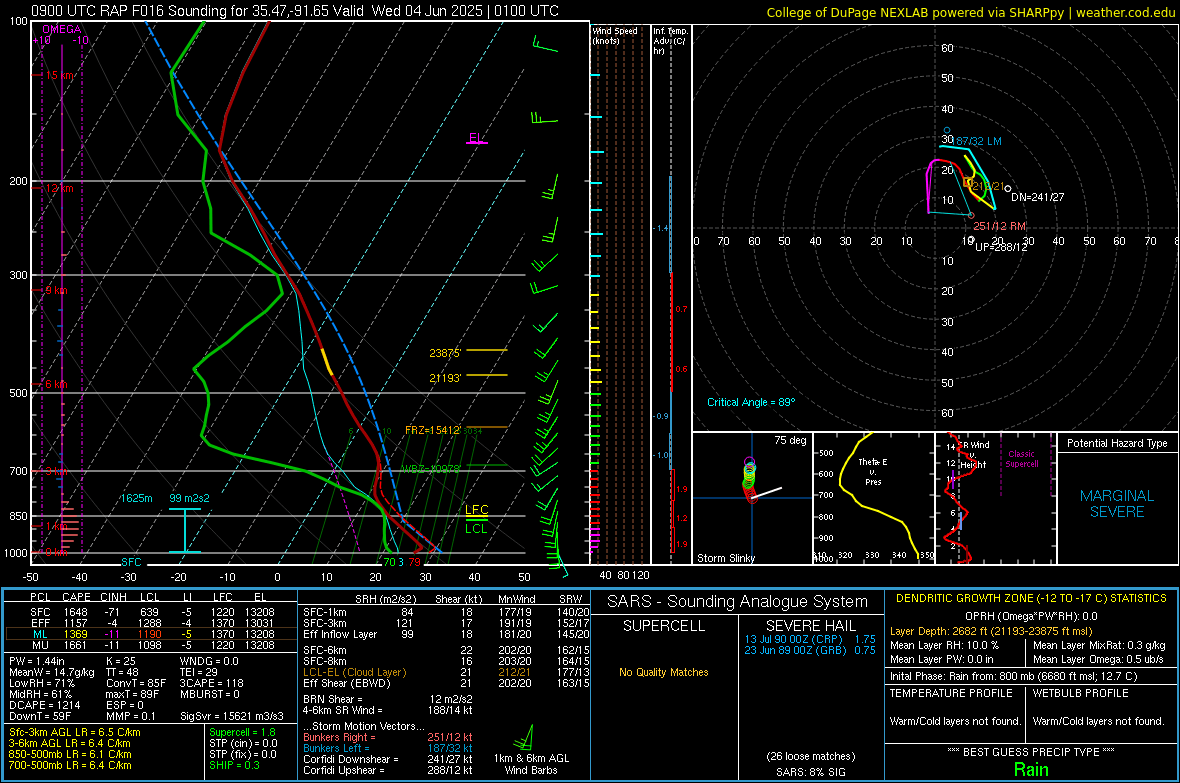The width and height of the screenshot is (1180, 783).
Task: Click the MU parcel row in CAPE table
Action: [x=151, y=644]
